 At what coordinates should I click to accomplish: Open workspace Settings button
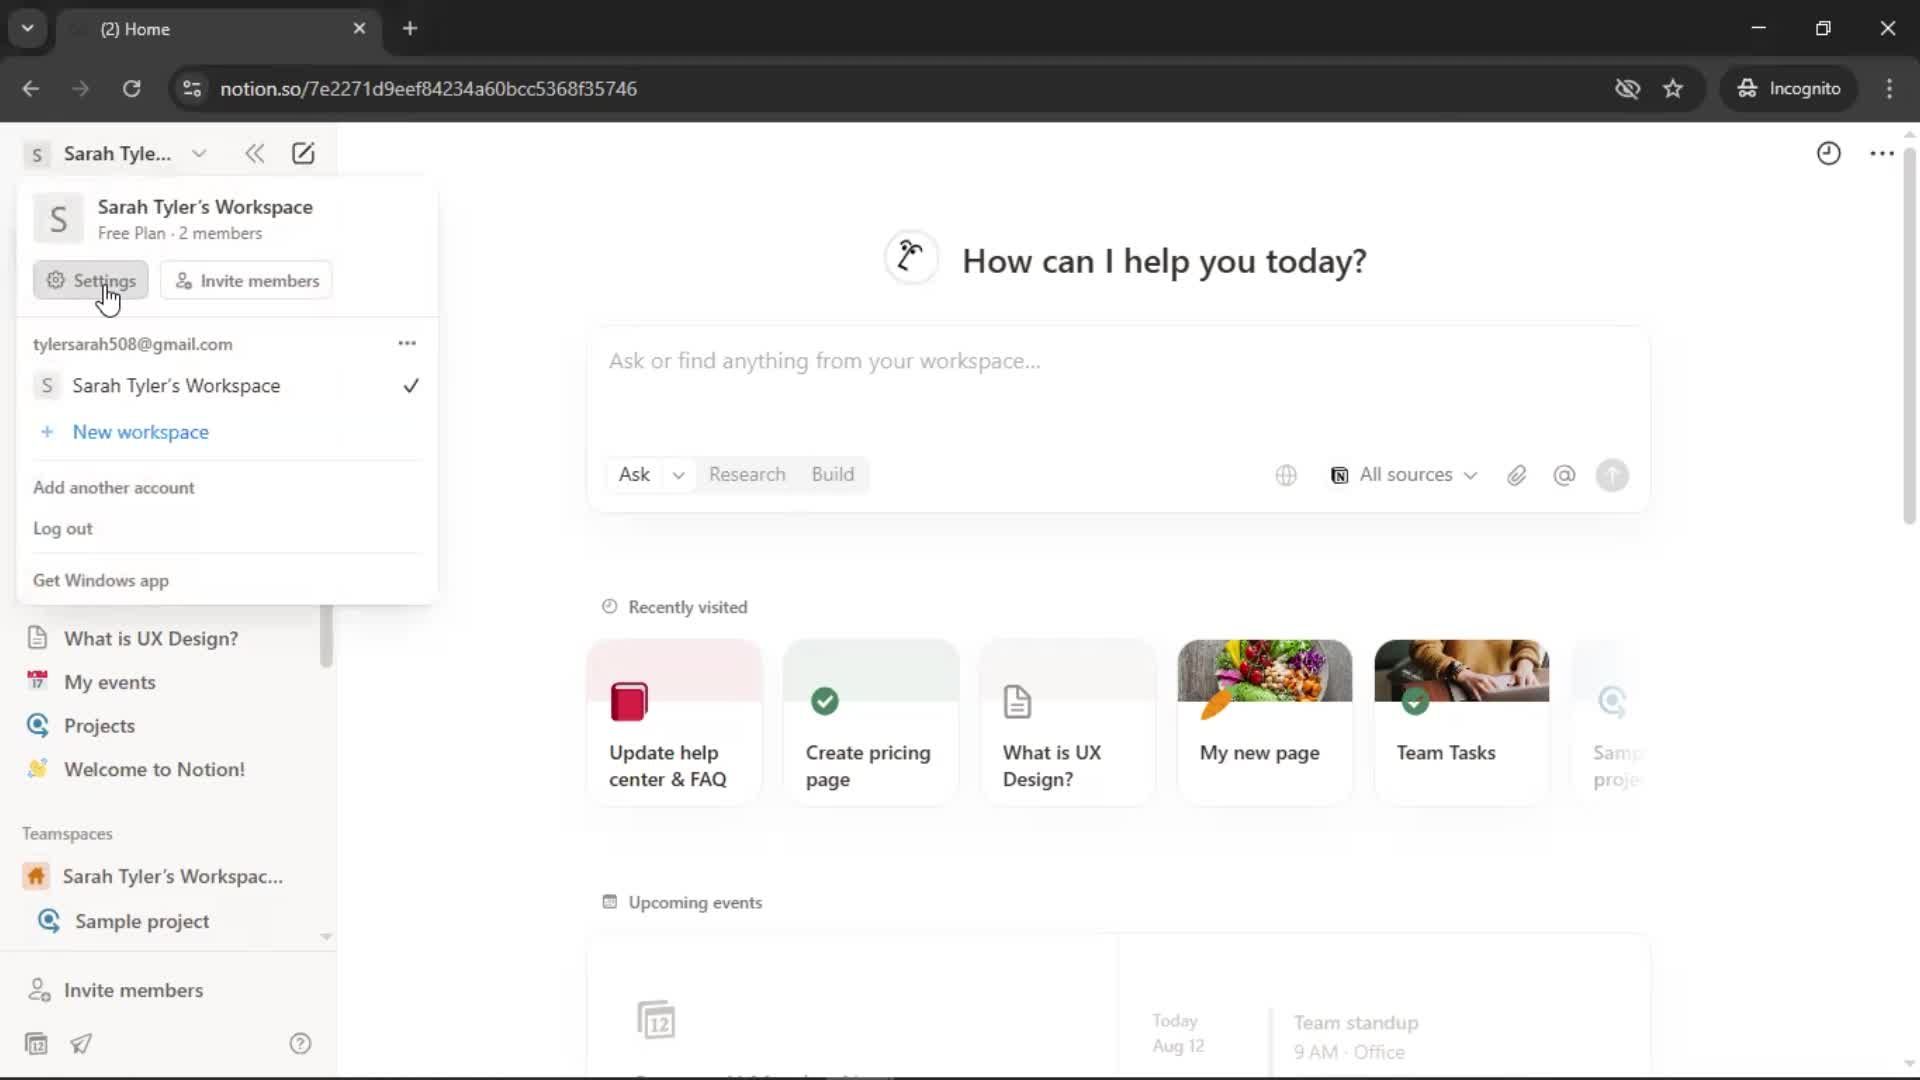tap(91, 280)
